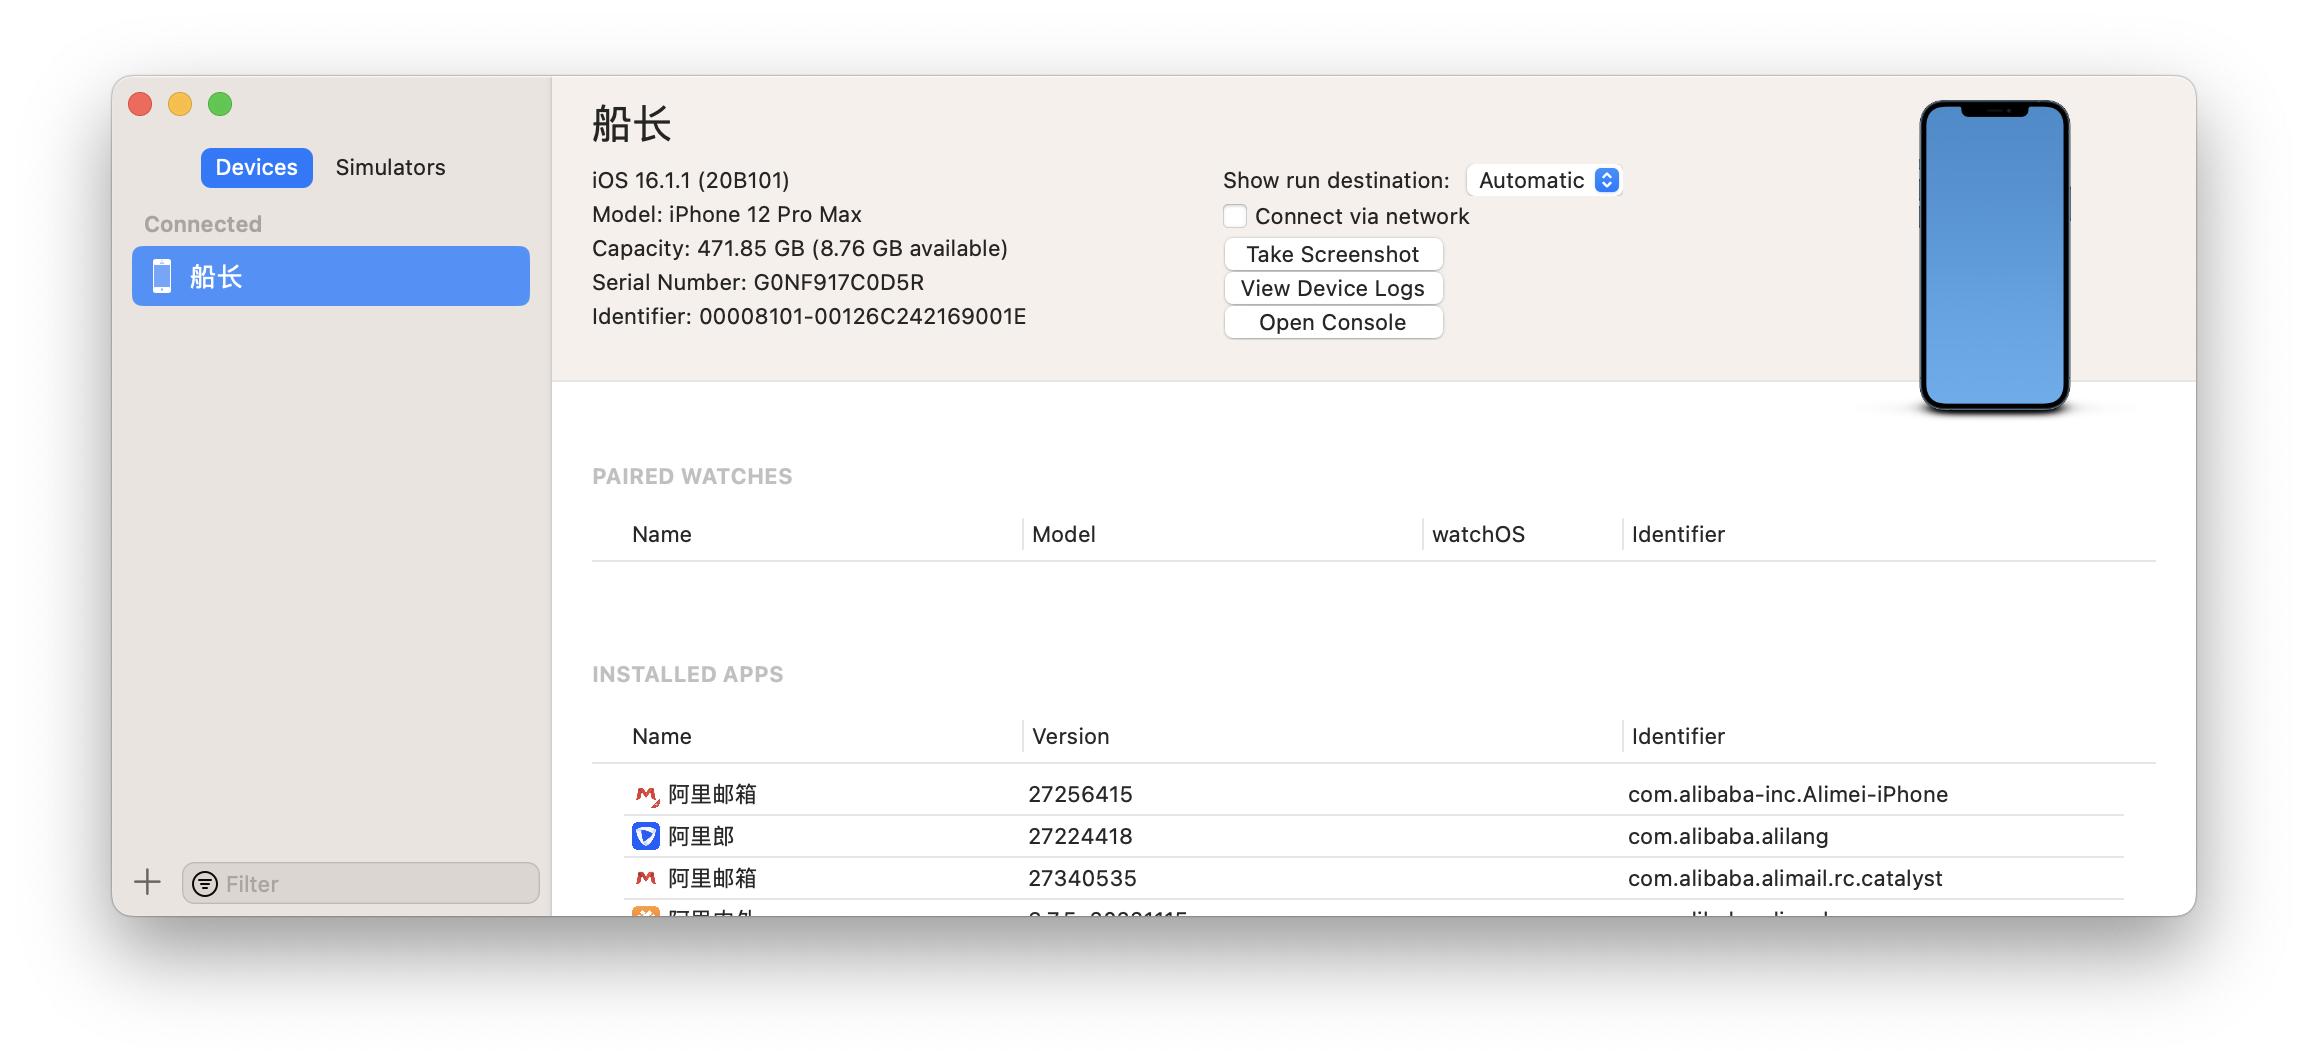
Task: Focus the Filter input field
Action: 361,883
